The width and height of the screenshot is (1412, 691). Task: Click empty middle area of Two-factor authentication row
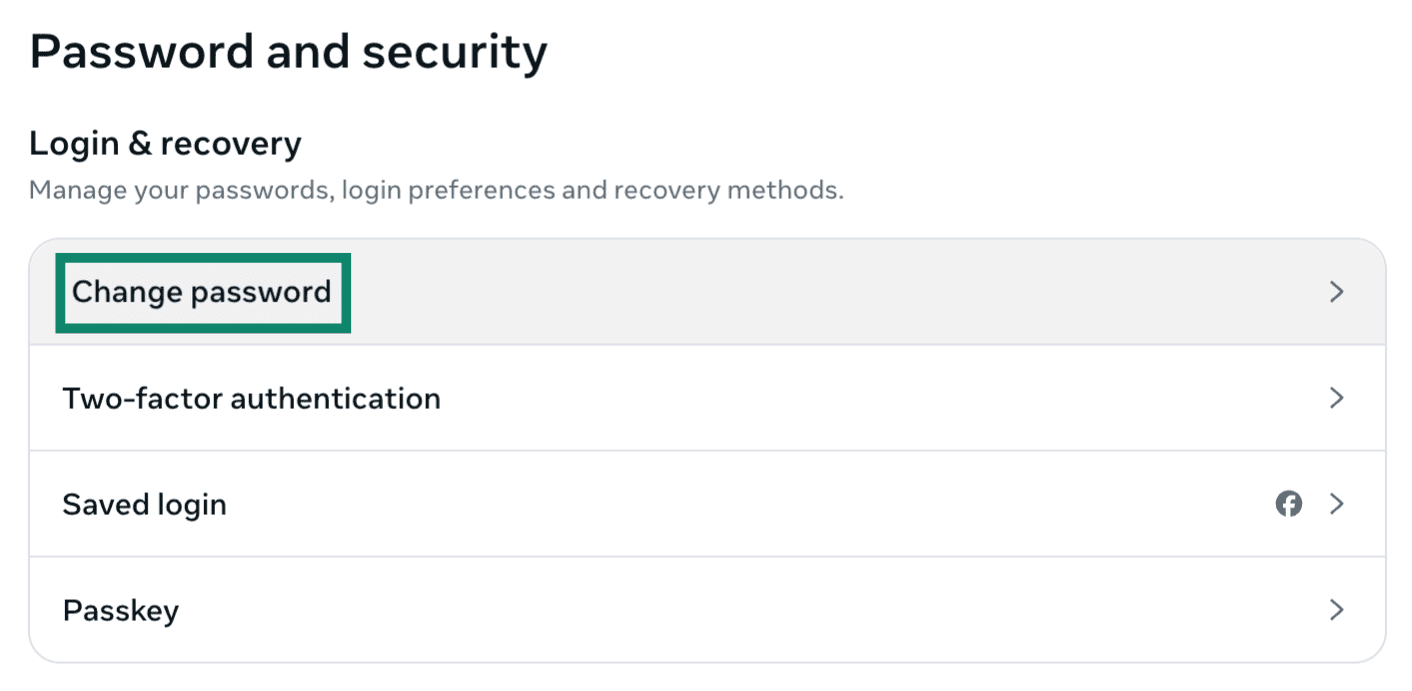[850, 398]
